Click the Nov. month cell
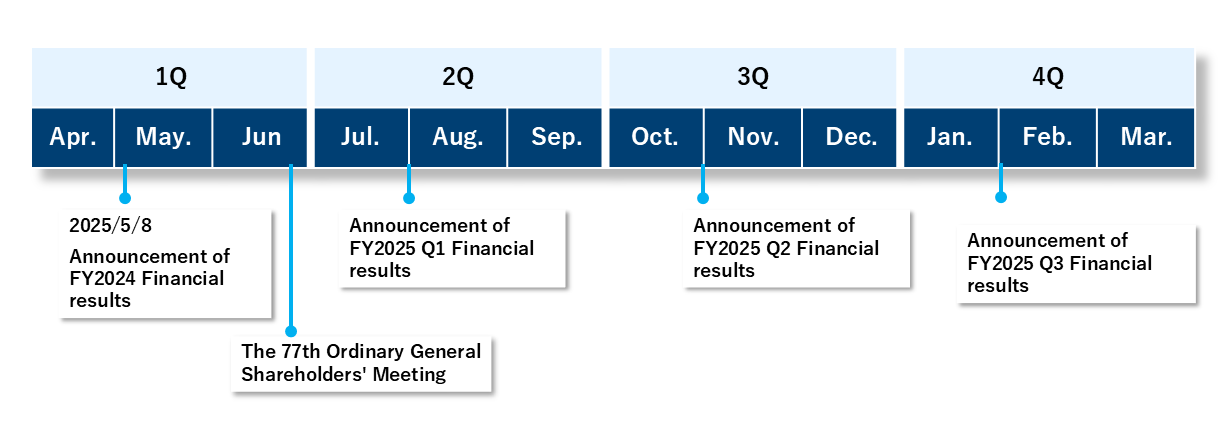Viewport: 1229px width, 424px height. tap(753, 137)
